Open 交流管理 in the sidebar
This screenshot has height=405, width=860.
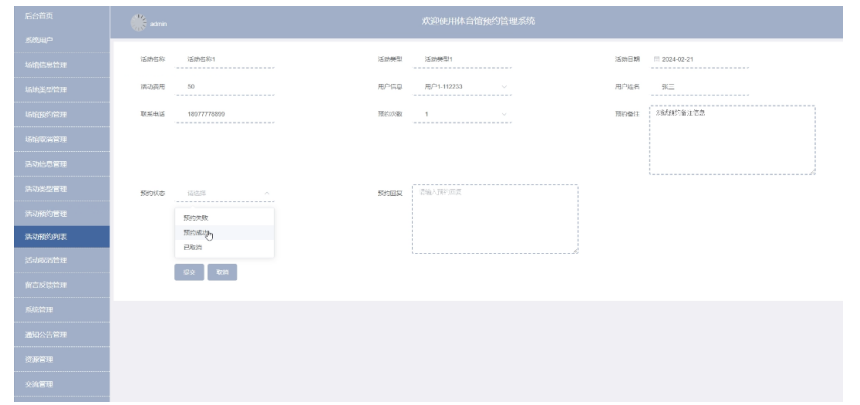click(x=62, y=384)
